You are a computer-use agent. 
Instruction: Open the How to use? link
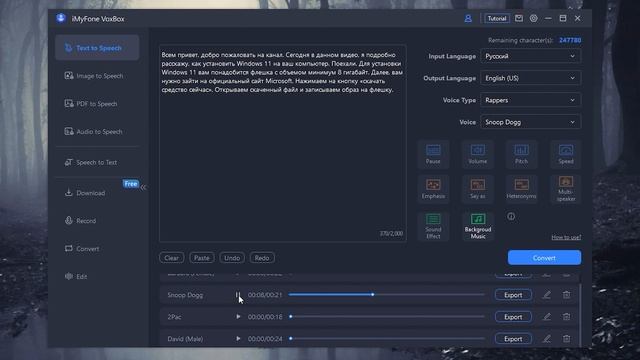[x=566, y=237]
